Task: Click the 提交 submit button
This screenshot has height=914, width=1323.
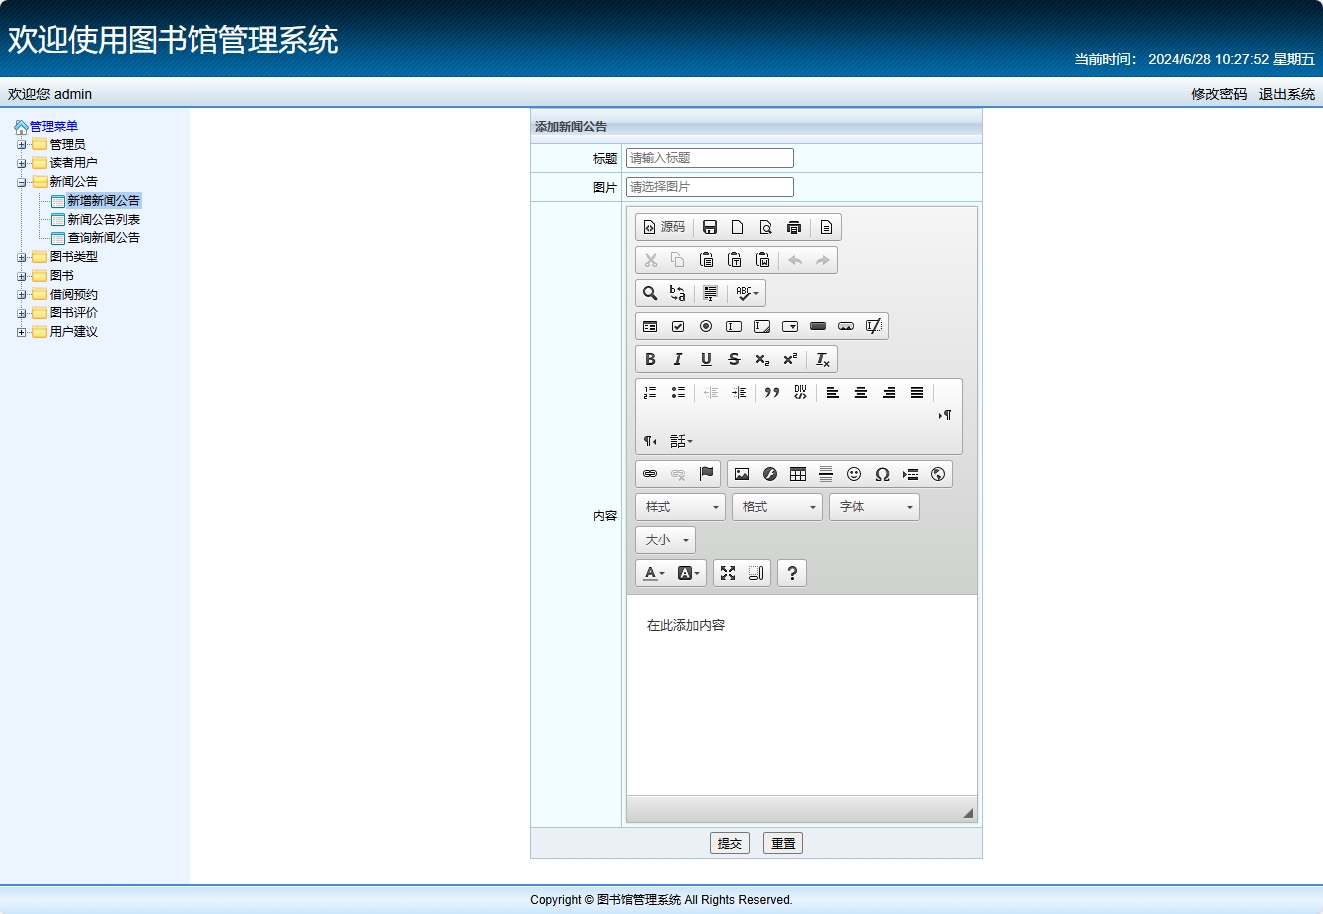Action: 729,842
